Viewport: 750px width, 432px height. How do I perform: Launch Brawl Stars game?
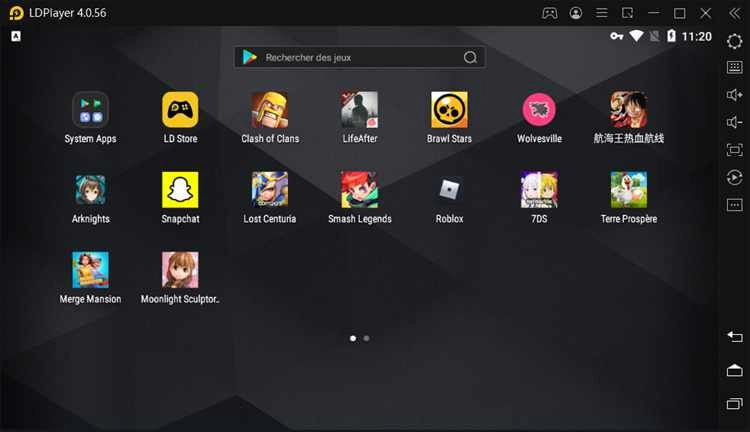pyautogui.click(x=449, y=110)
